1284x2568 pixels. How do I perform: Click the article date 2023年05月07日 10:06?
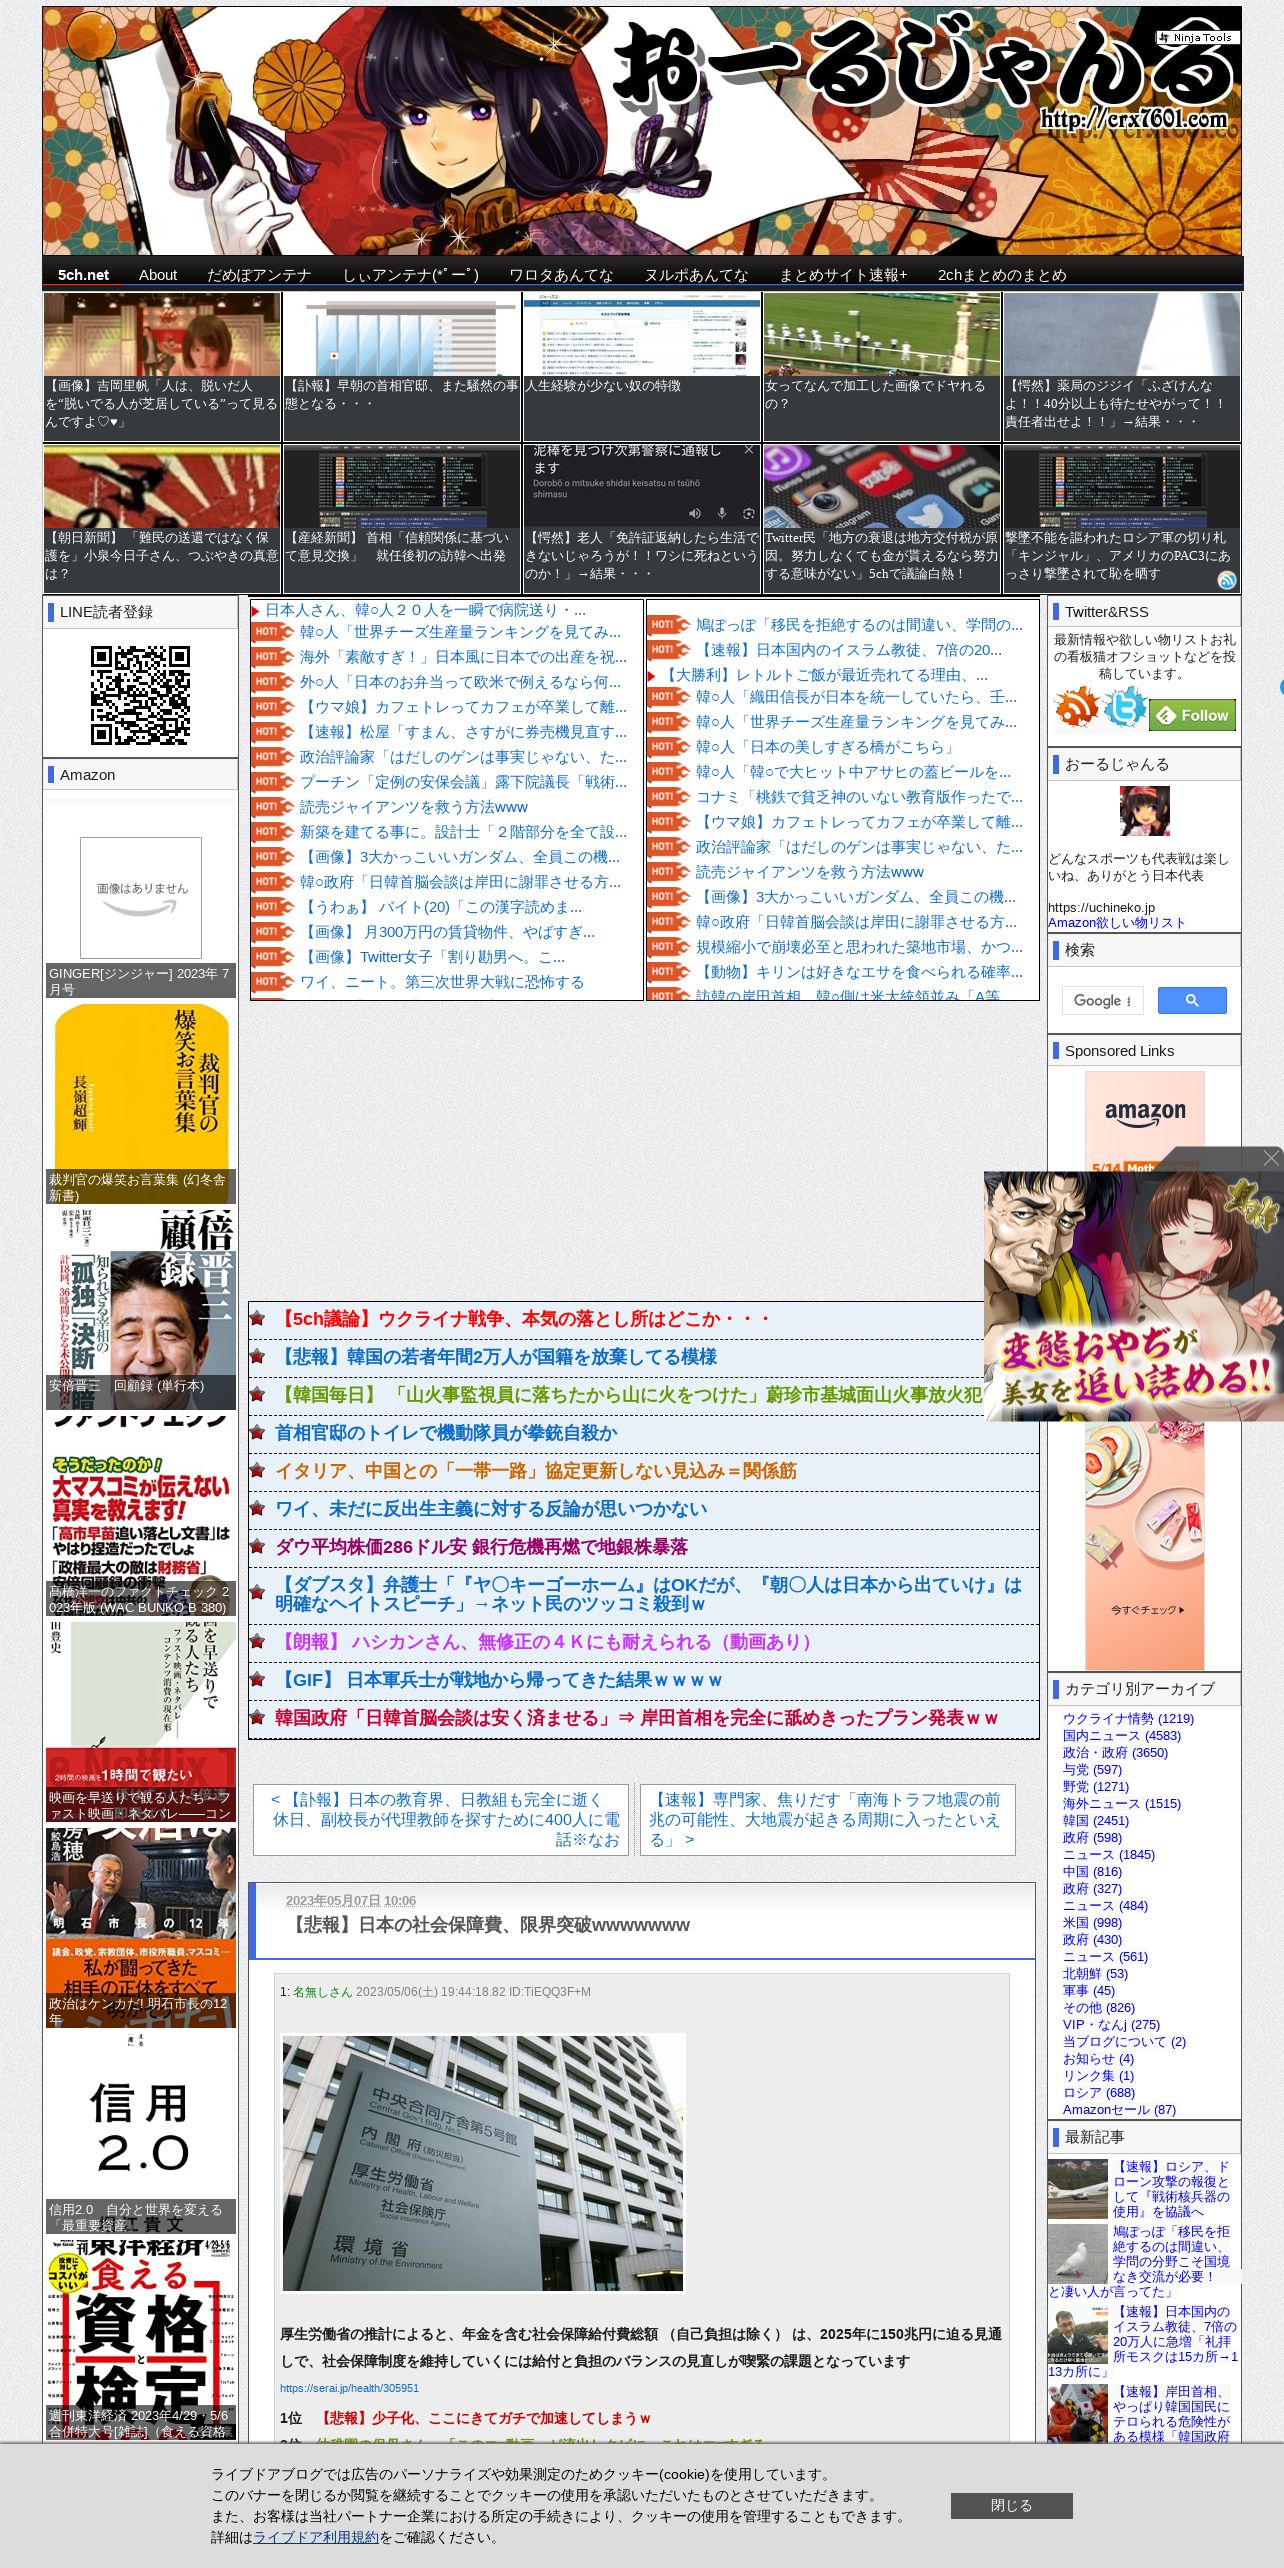[x=351, y=1900]
